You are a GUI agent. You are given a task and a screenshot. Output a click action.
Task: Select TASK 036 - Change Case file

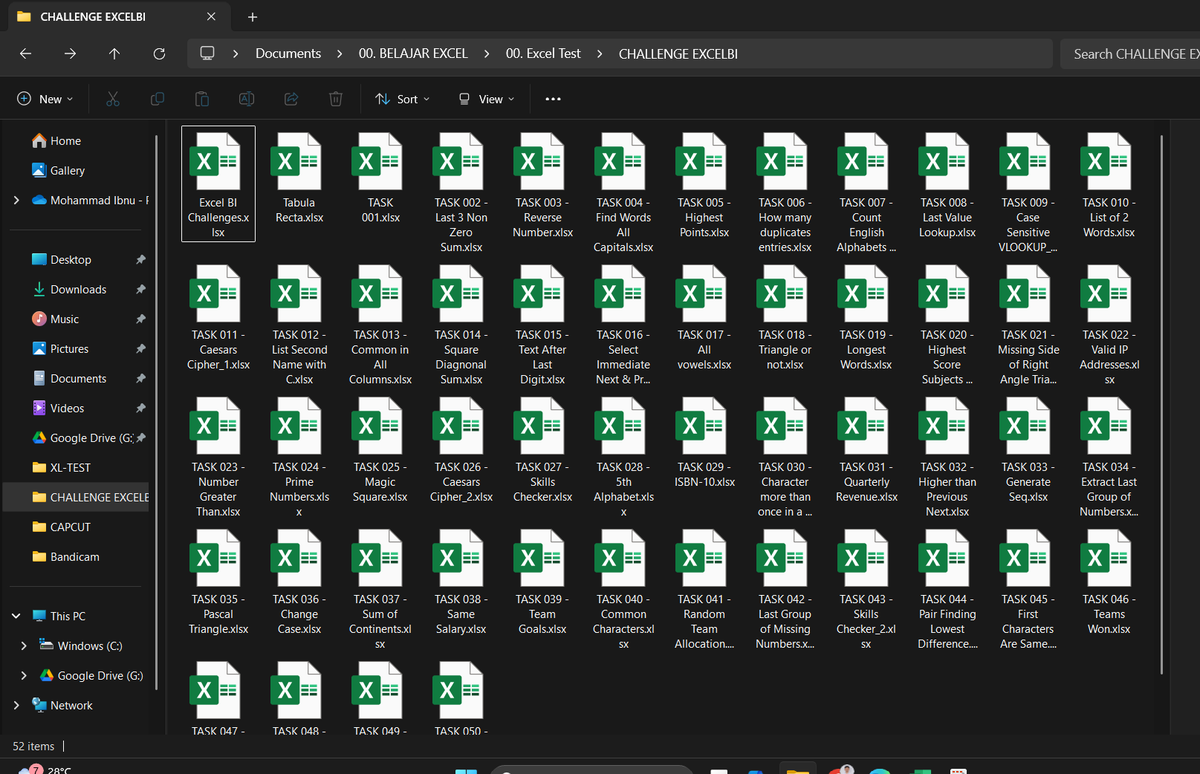[x=299, y=582]
